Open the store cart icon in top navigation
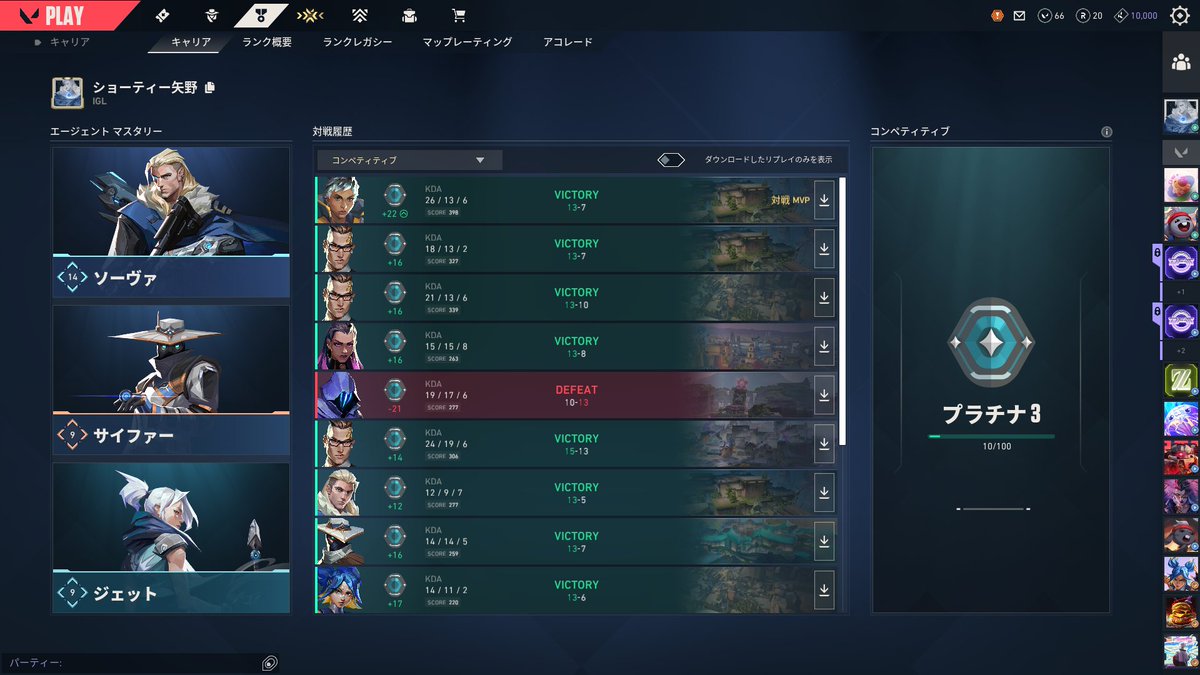The image size is (1200, 675). pos(459,15)
